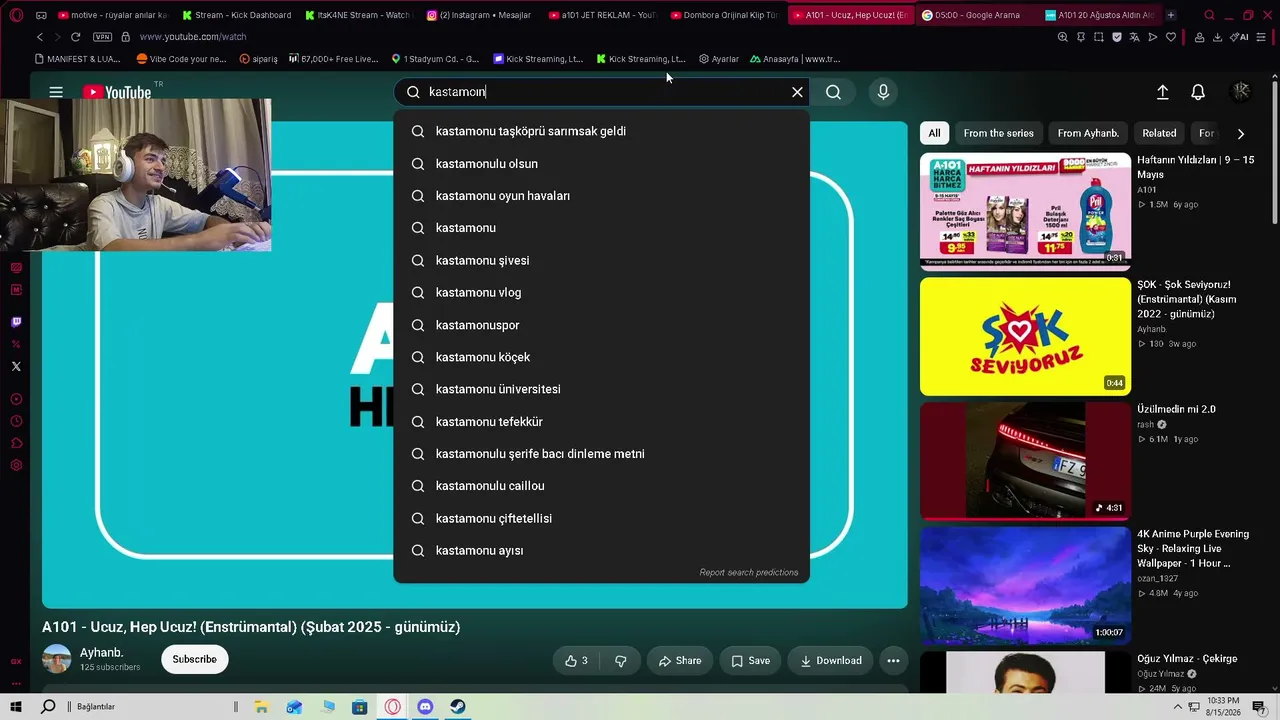Open the YouTube upload icon
1280x720 pixels.
tap(1162, 92)
